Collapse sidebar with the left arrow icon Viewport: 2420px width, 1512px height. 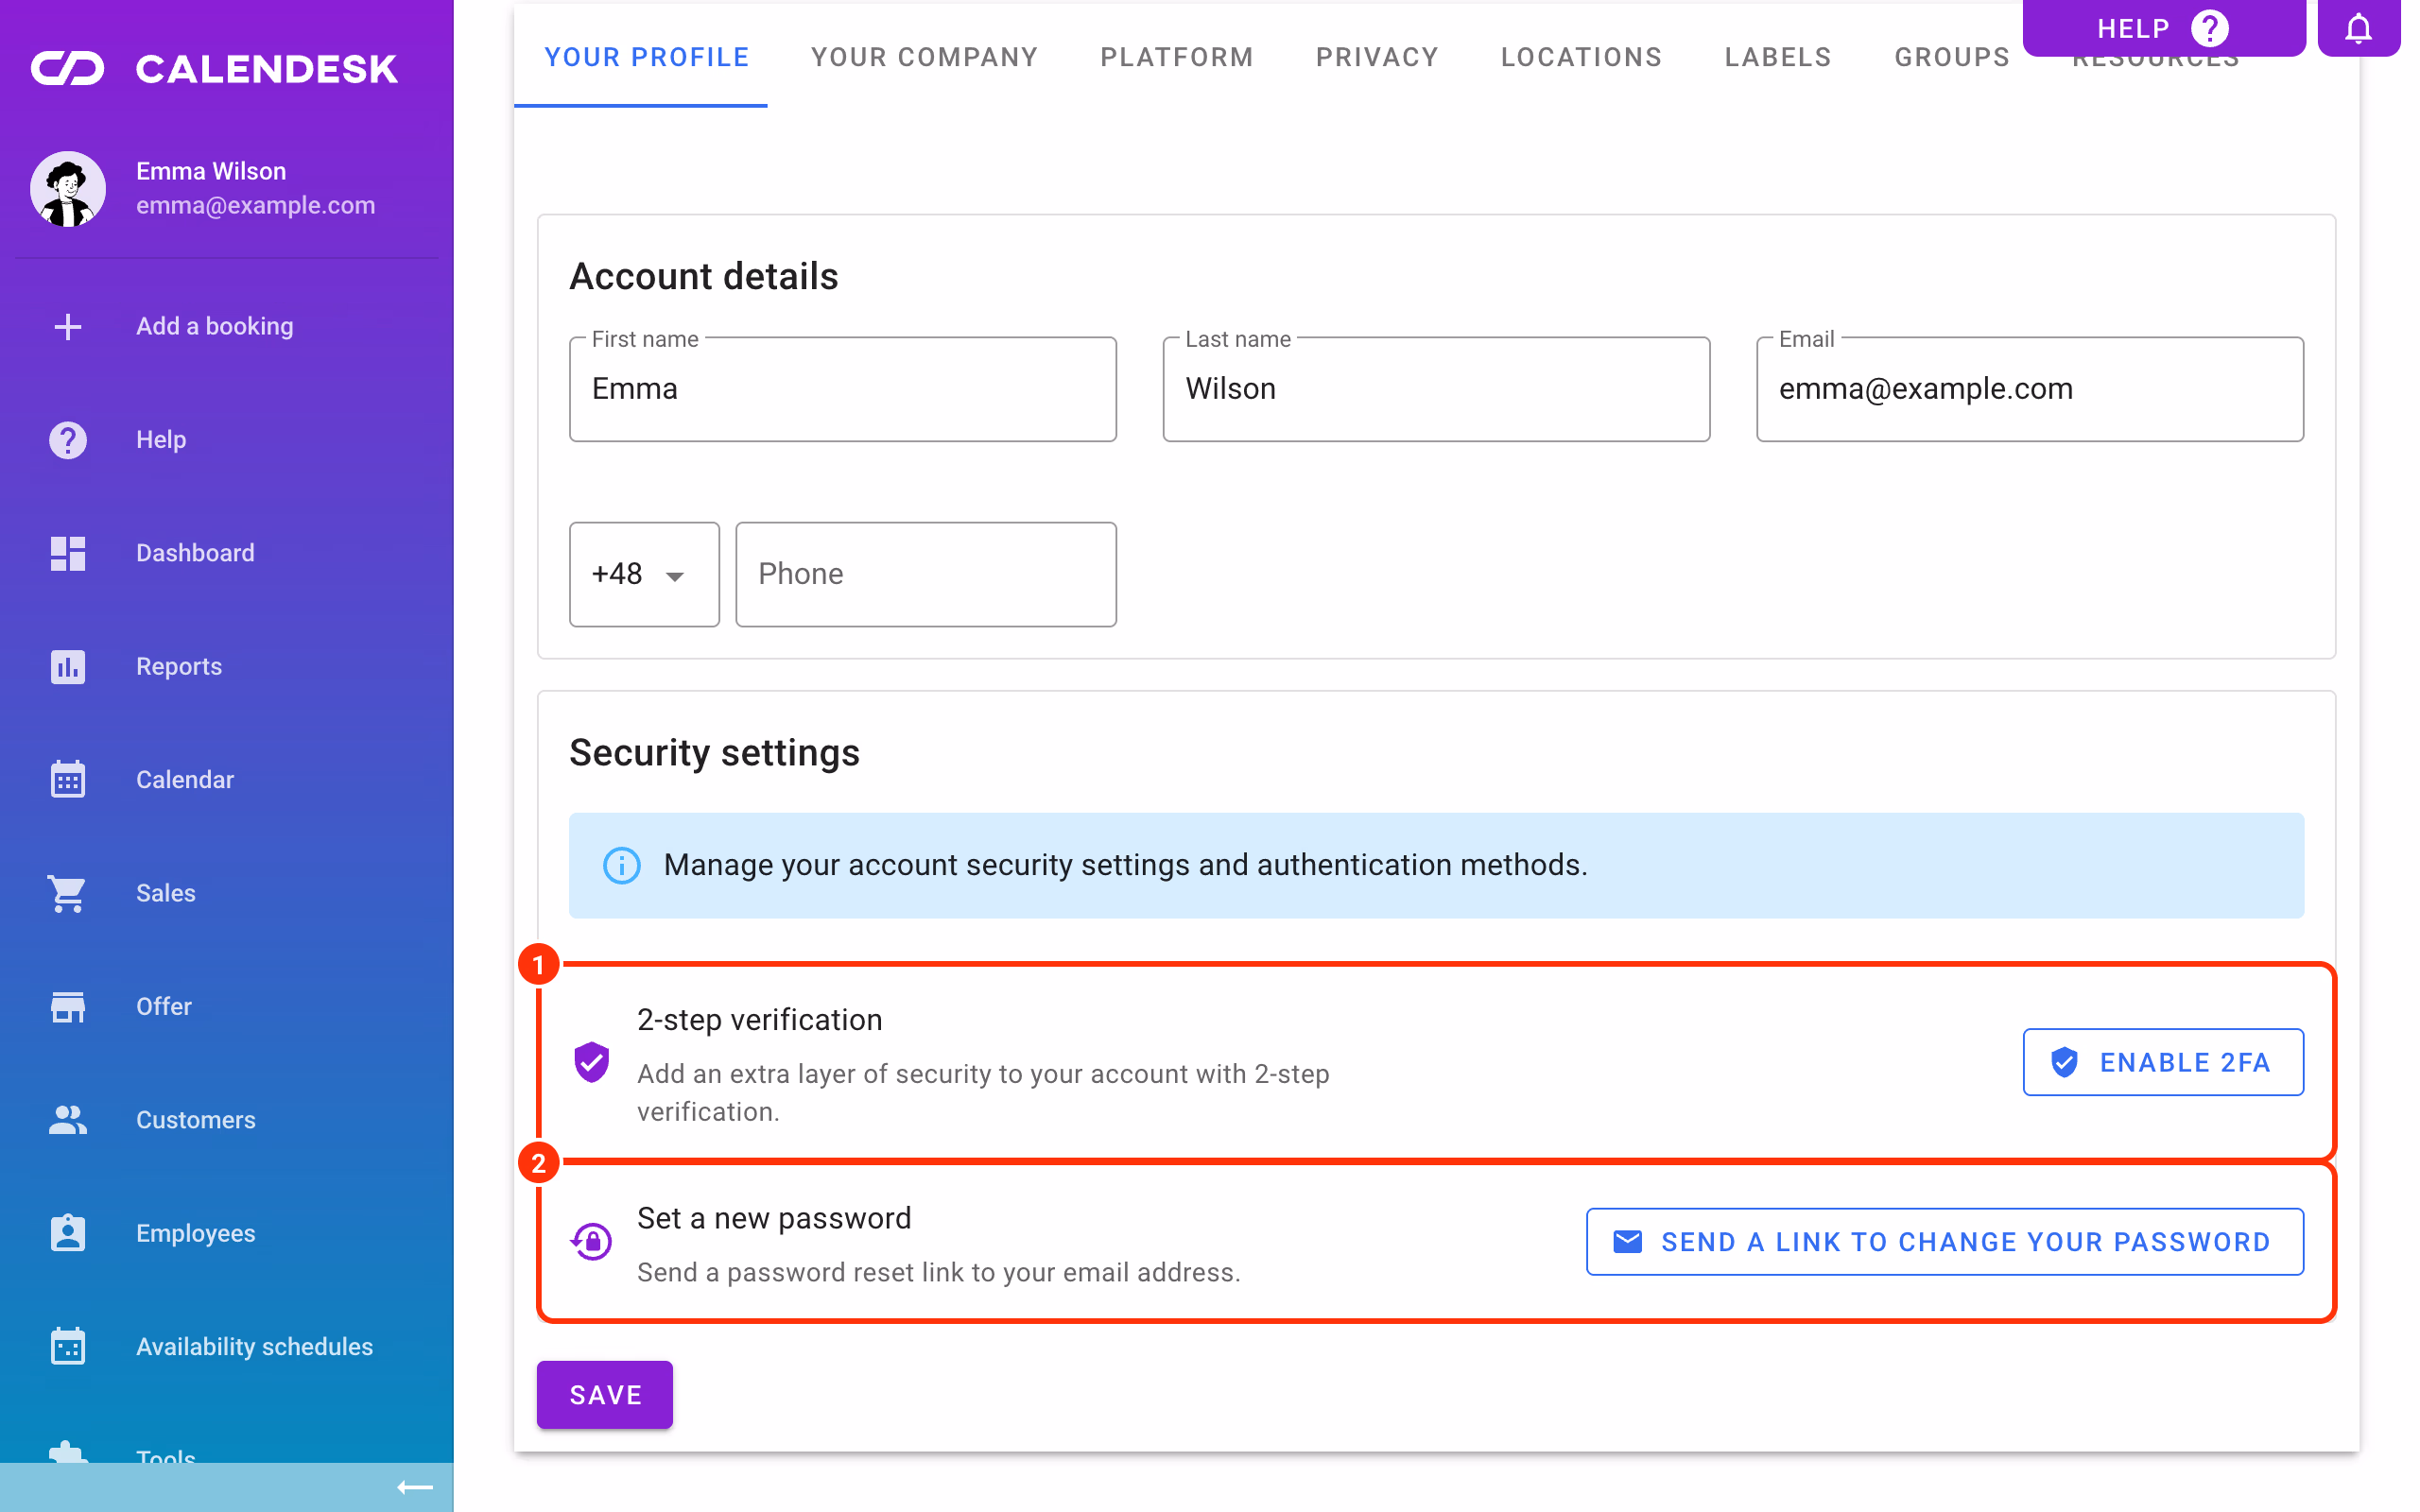coord(414,1487)
